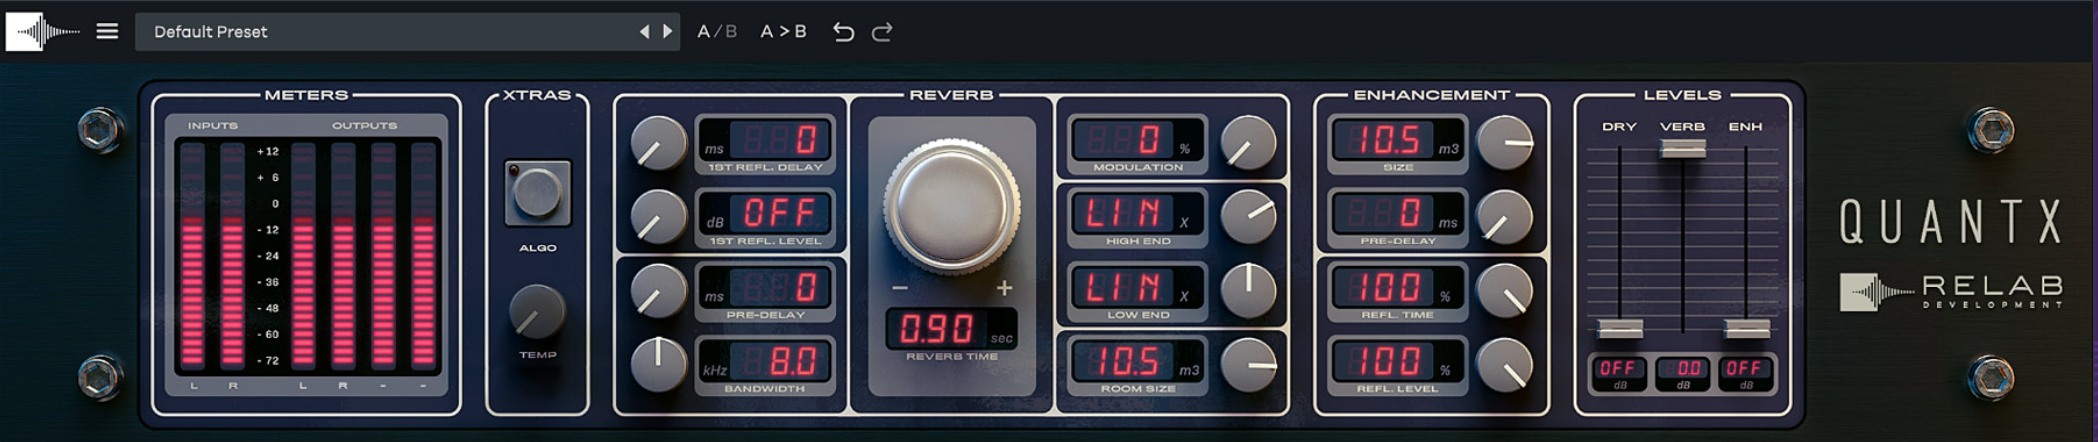The height and width of the screenshot is (442, 2098).
Task: Click the XTRAS section heading
Action: point(537,95)
